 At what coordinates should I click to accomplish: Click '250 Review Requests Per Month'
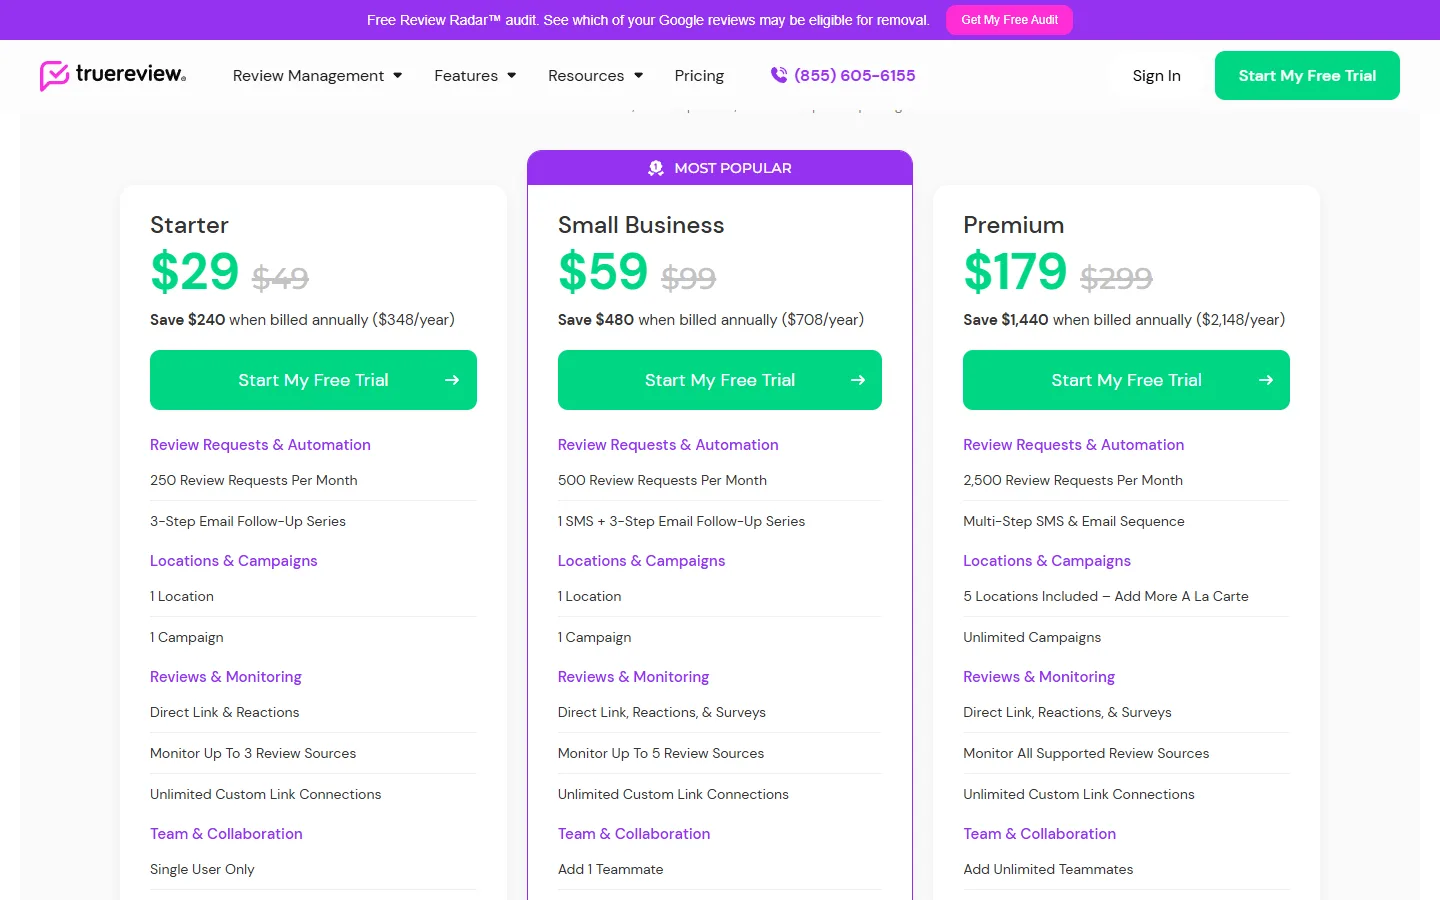pos(254,480)
